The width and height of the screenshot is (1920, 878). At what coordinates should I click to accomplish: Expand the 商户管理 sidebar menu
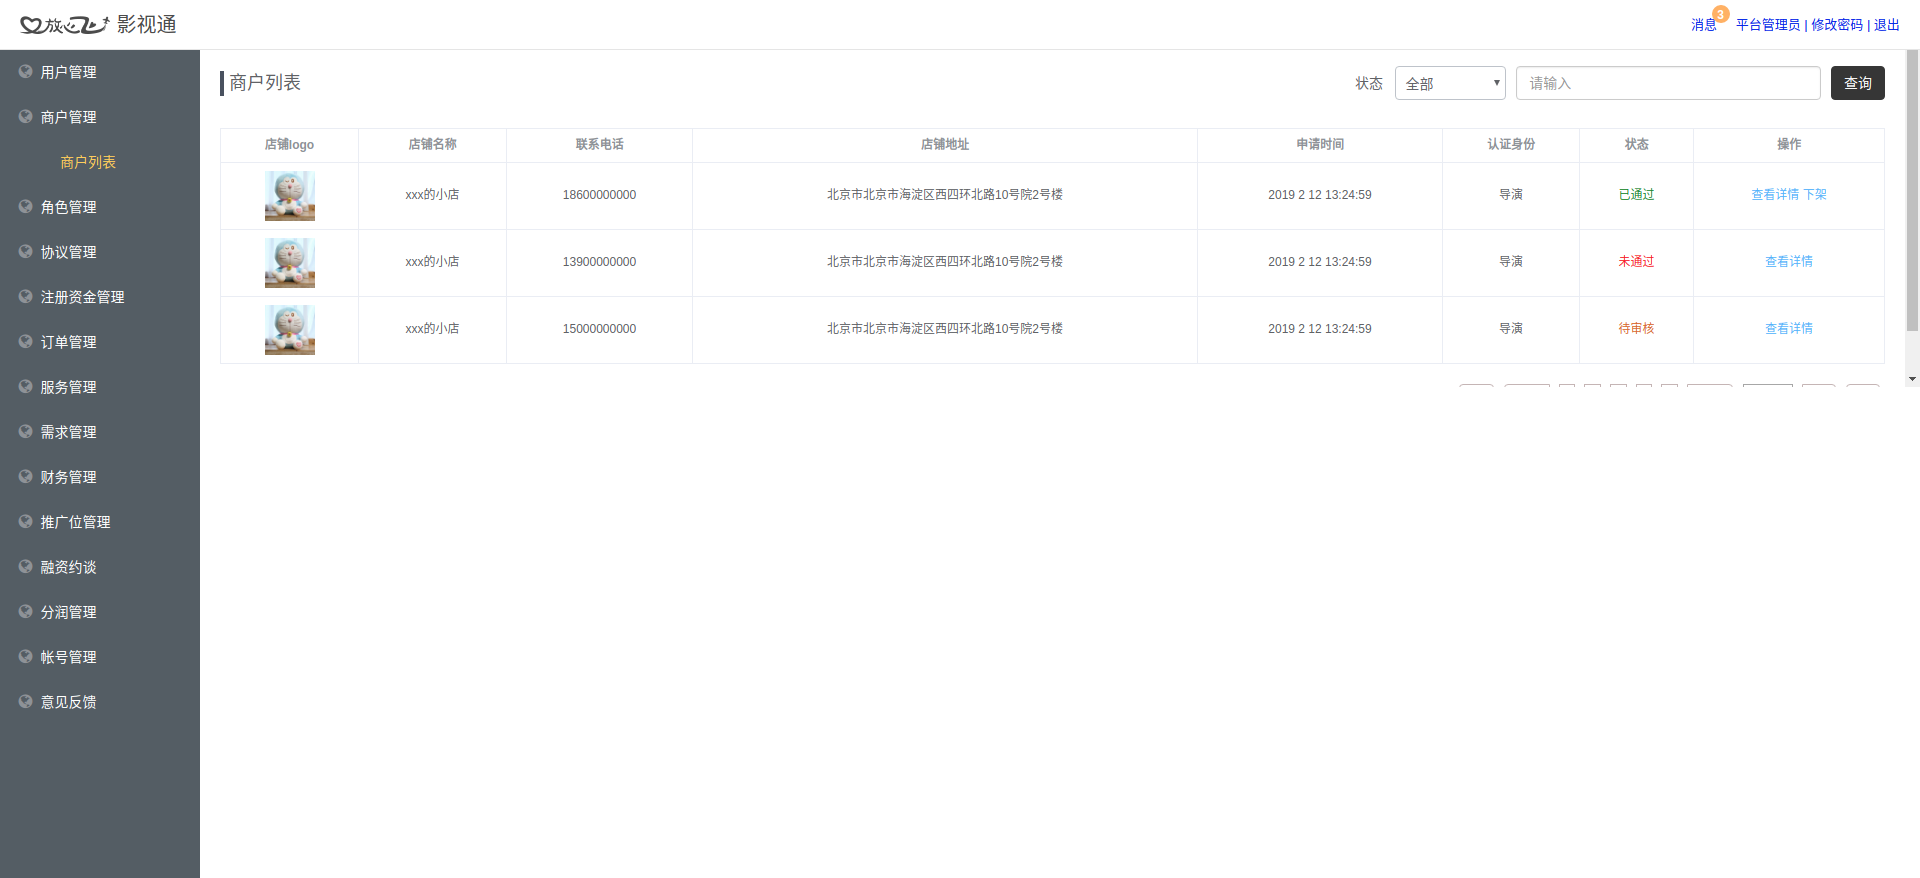click(x=68, y=117)
